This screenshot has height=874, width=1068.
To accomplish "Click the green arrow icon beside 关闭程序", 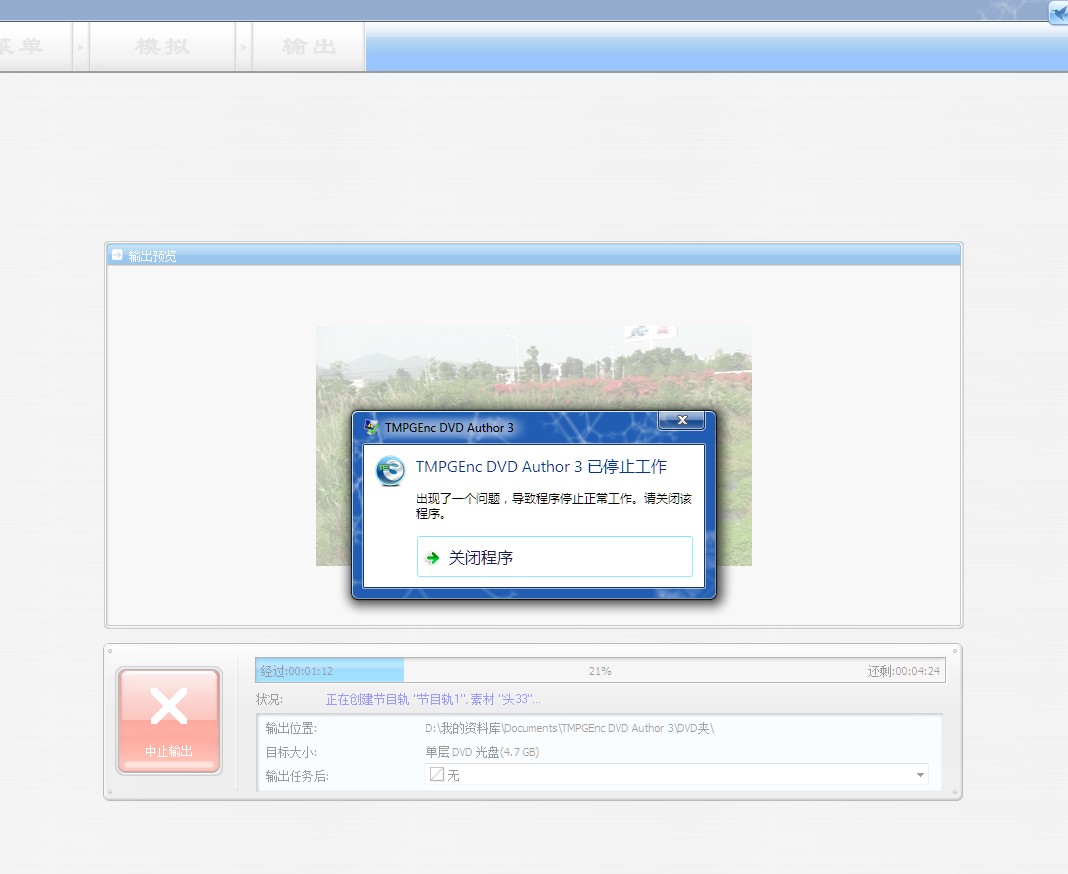I will pyautogui.click(x=433, y=558).
